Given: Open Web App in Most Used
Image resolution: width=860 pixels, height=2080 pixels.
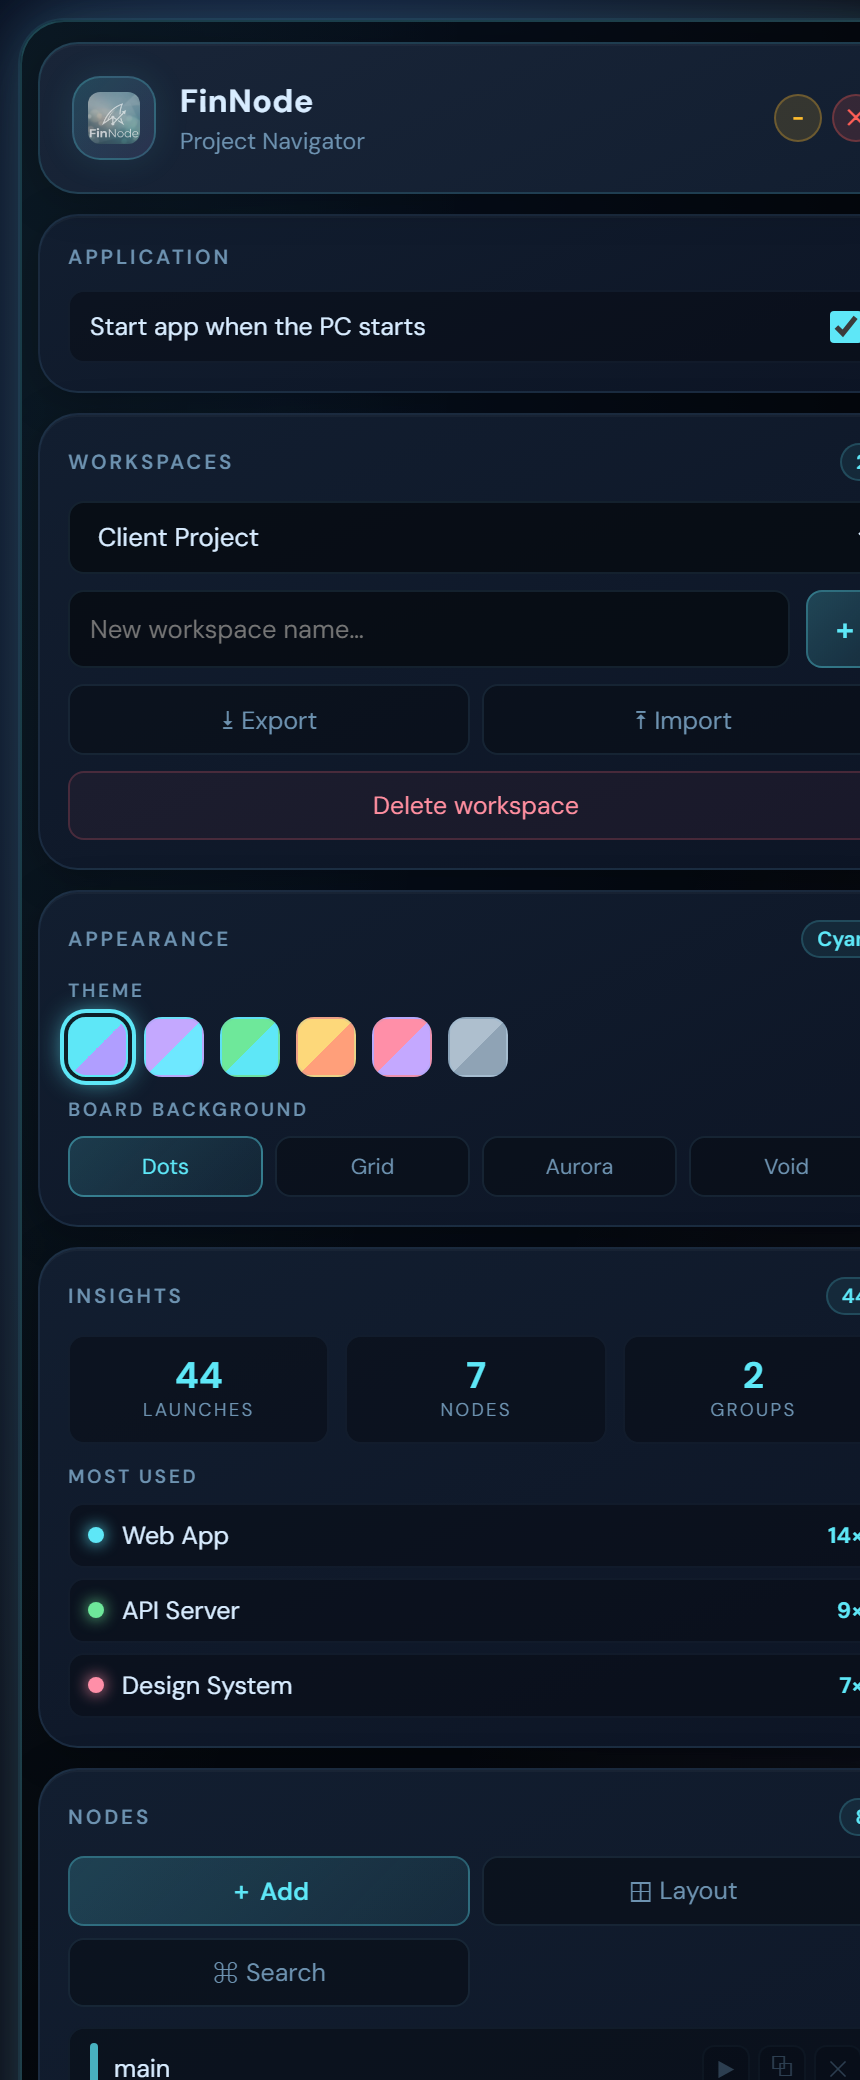Looking at the screenshot, I should (465, 1535).
